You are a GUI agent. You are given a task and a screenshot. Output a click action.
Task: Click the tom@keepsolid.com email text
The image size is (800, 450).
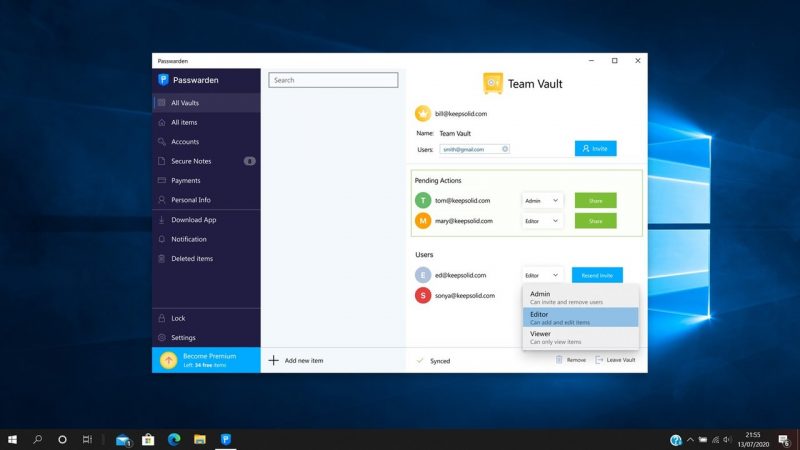[x=462, y=201]
